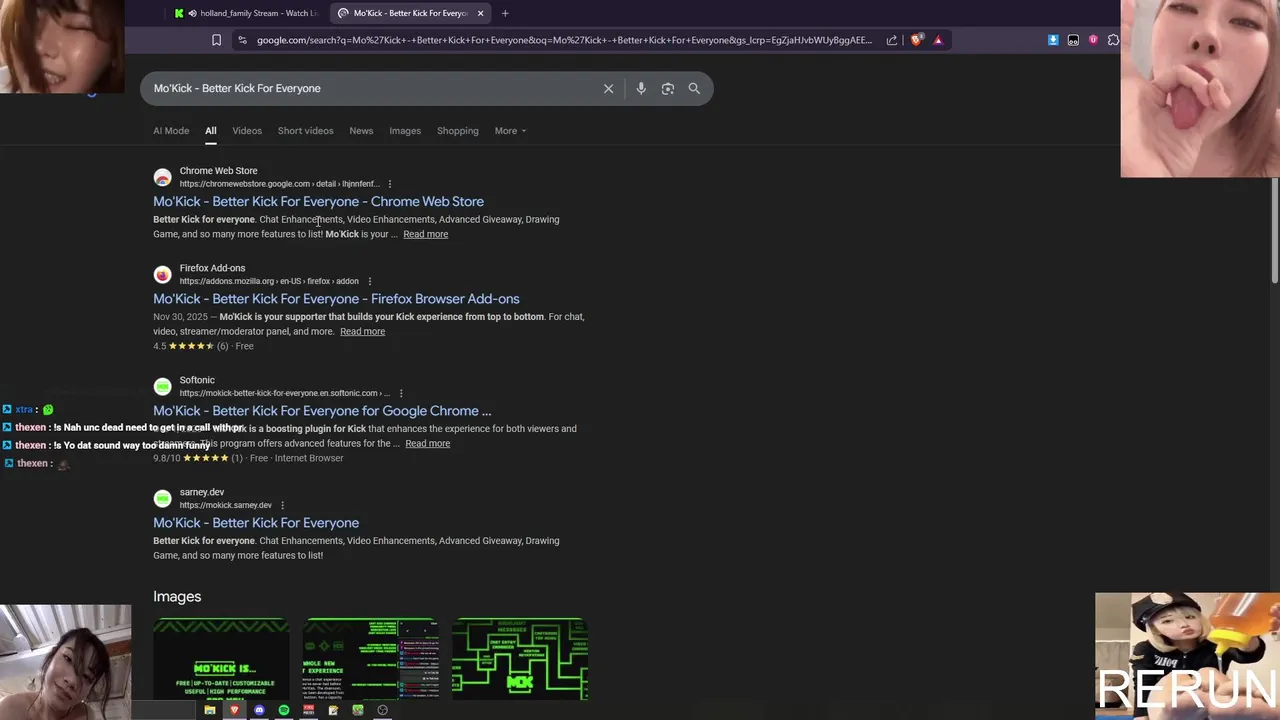Switch to holland_family Stream tab

click(x=246, y=13)
